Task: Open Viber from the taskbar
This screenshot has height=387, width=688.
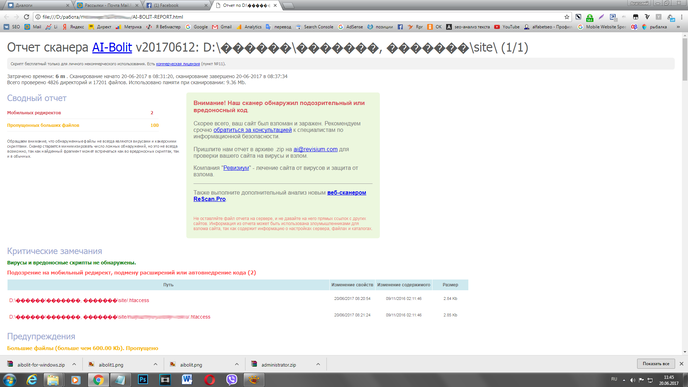Action: 232,380
